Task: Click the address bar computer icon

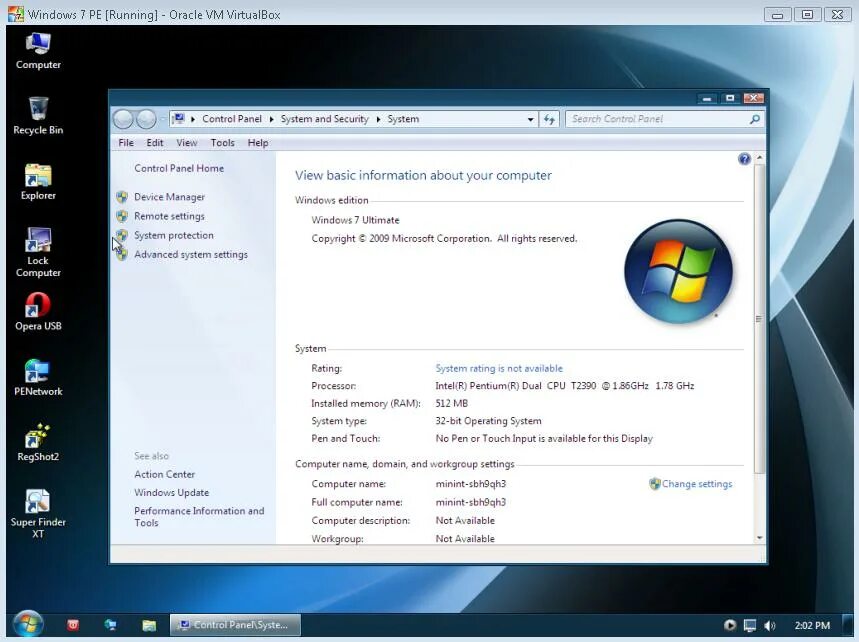Action: pos(179,118)
